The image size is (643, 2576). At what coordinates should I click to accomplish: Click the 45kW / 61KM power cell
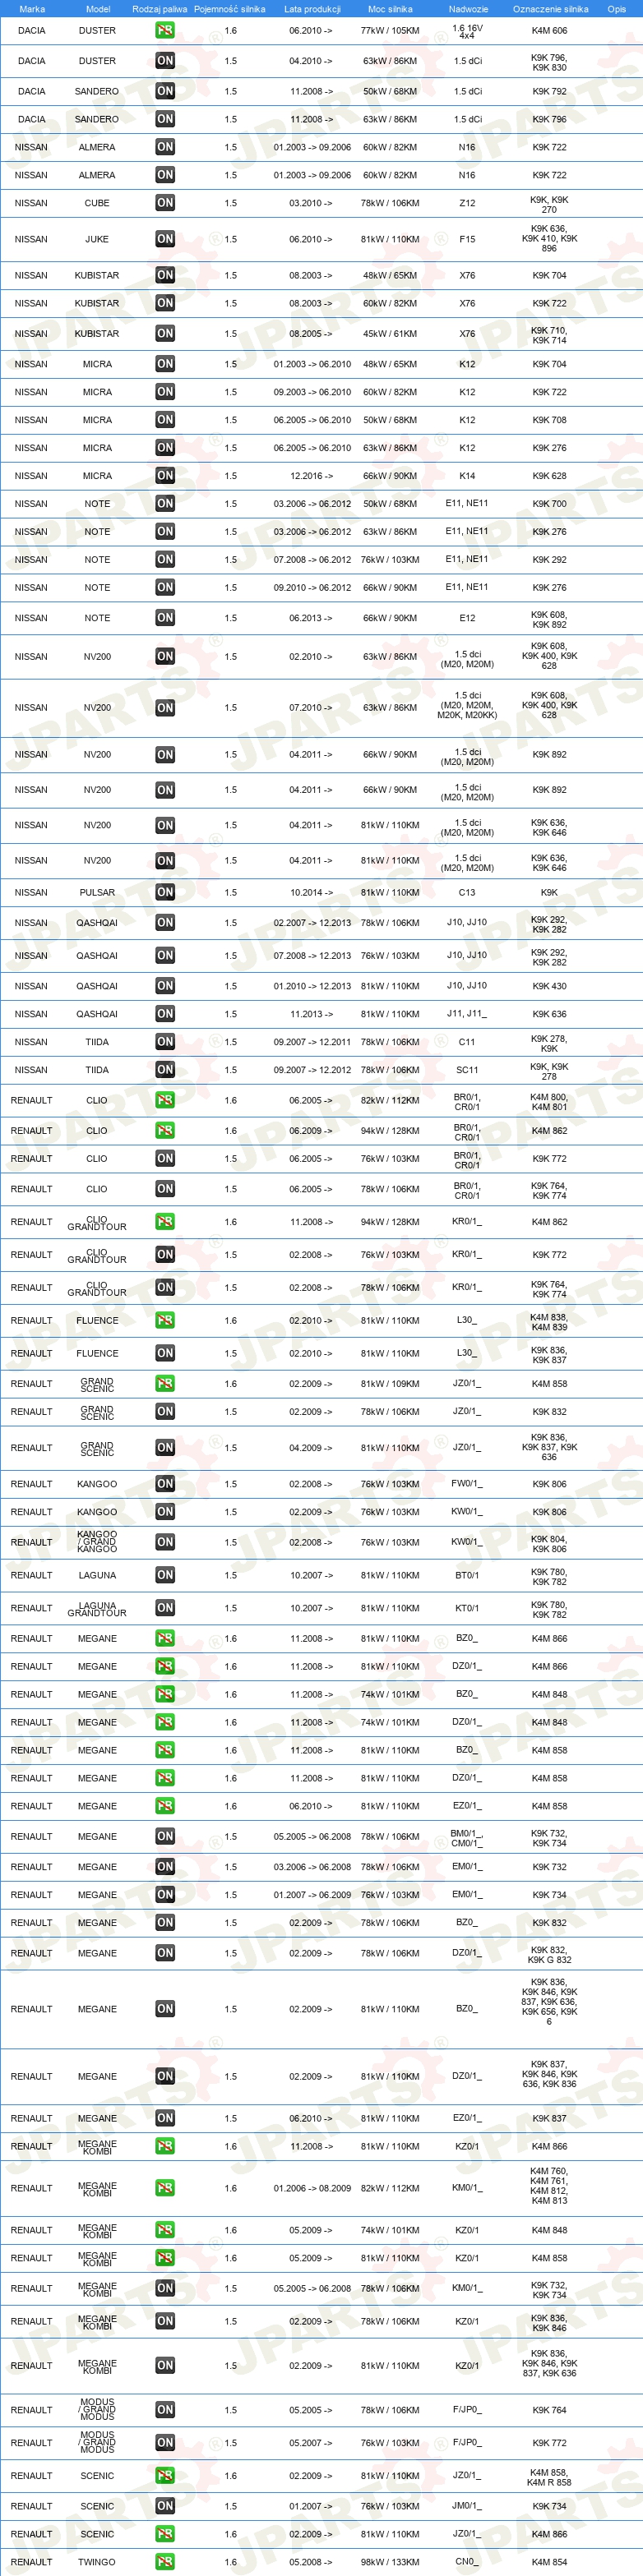390,334
